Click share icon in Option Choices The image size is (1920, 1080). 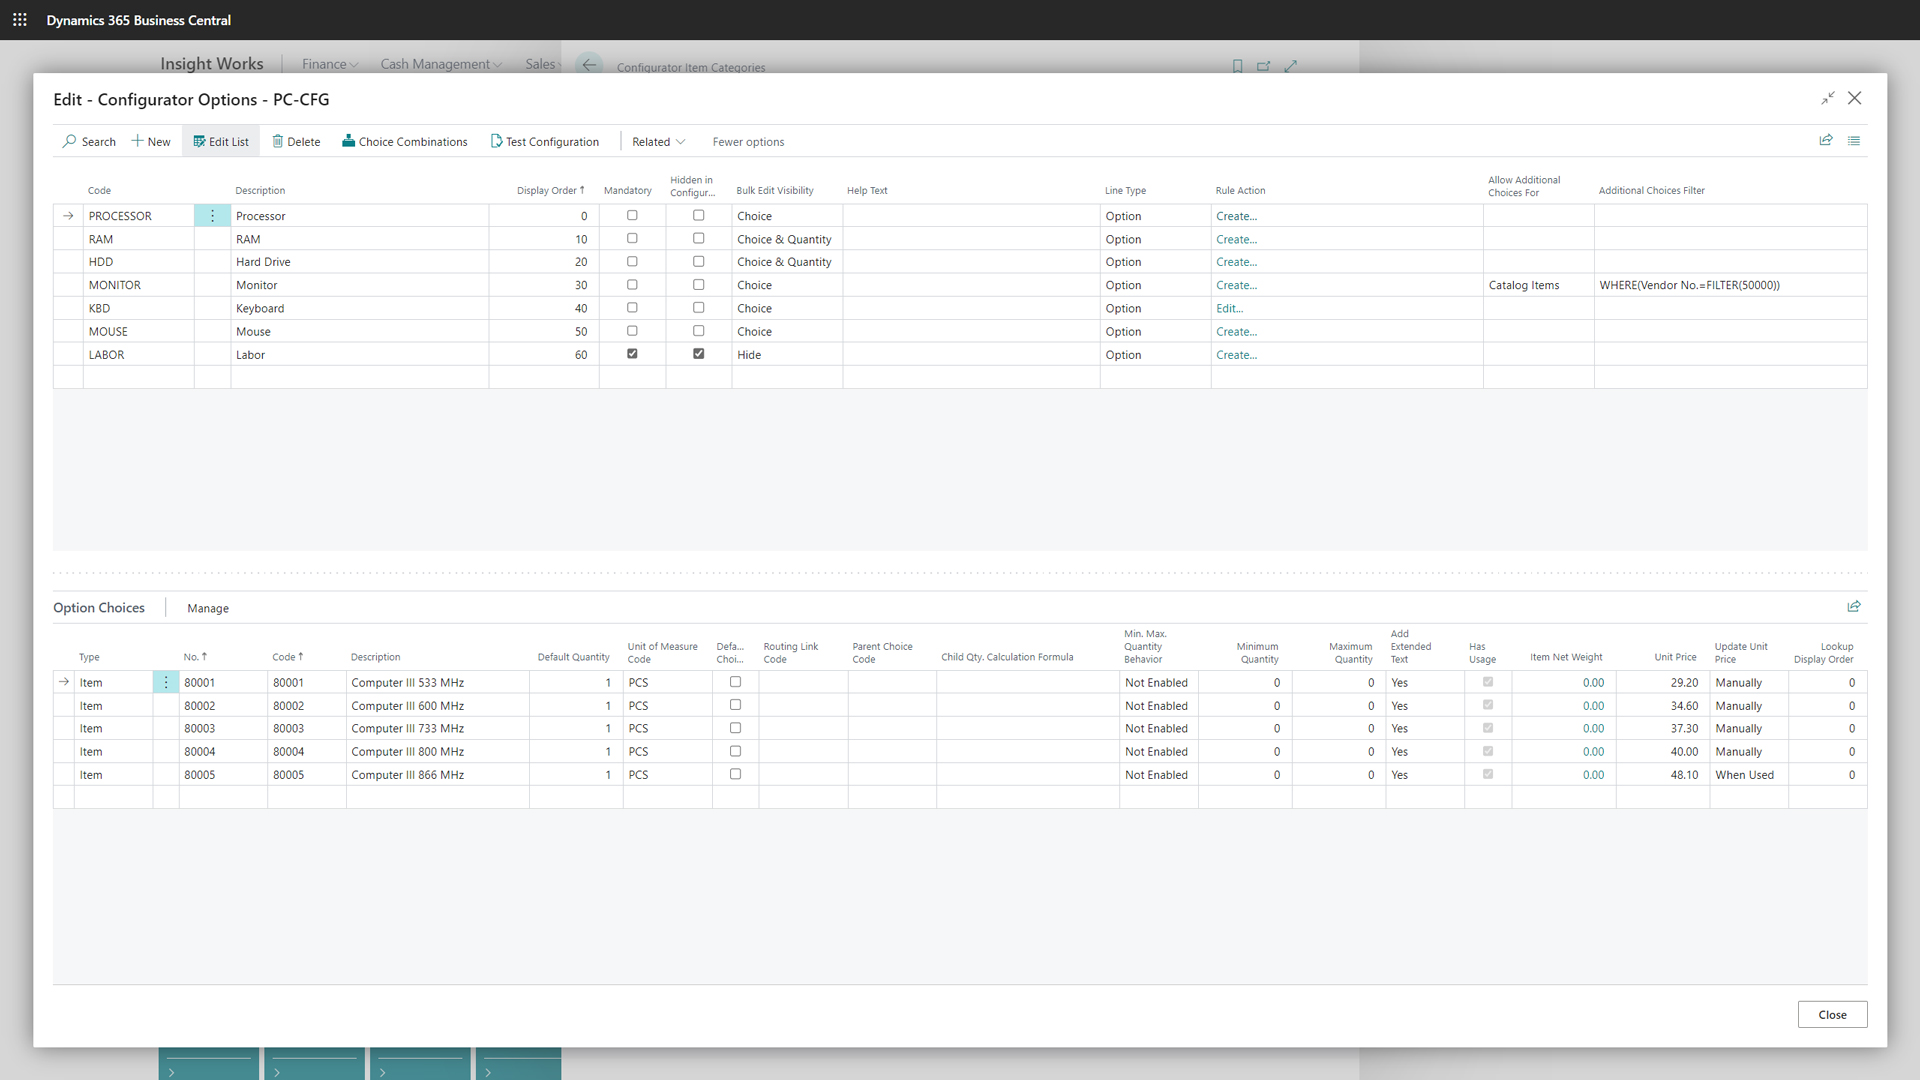coord(1853,606)
